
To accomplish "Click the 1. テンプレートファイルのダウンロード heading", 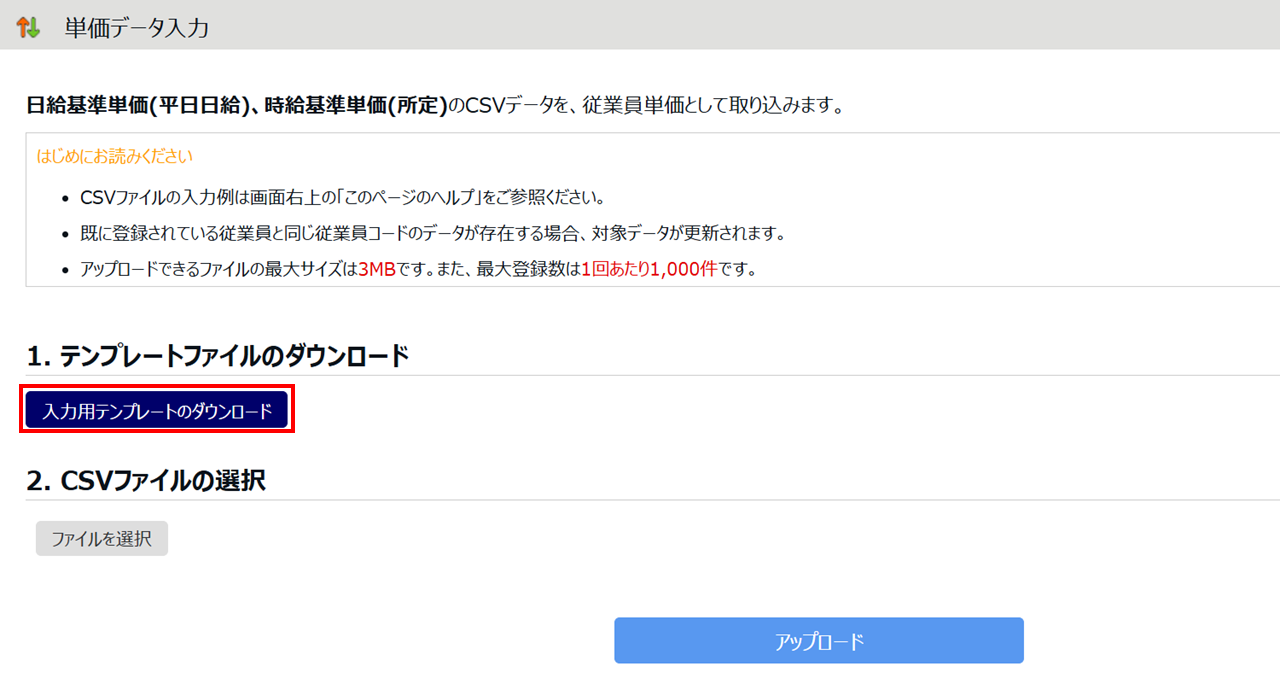I will (x=218, y=356).
